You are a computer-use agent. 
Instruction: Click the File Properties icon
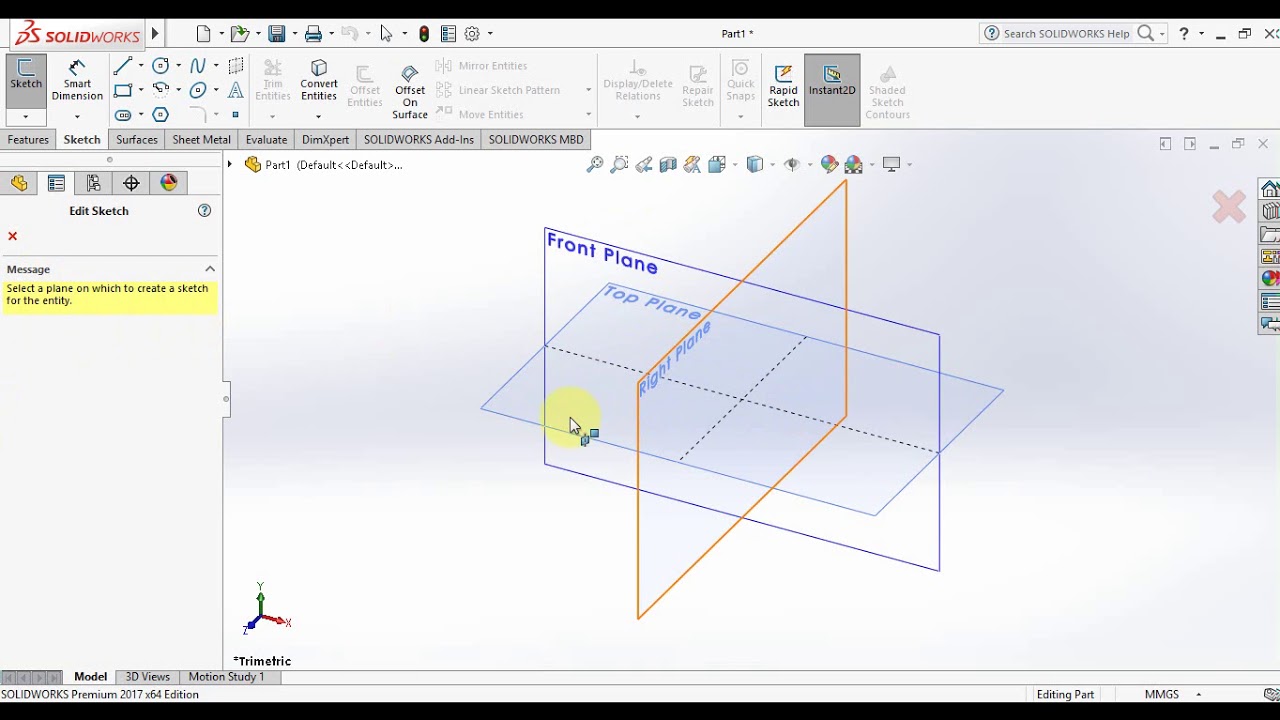(x=448, y=34)
